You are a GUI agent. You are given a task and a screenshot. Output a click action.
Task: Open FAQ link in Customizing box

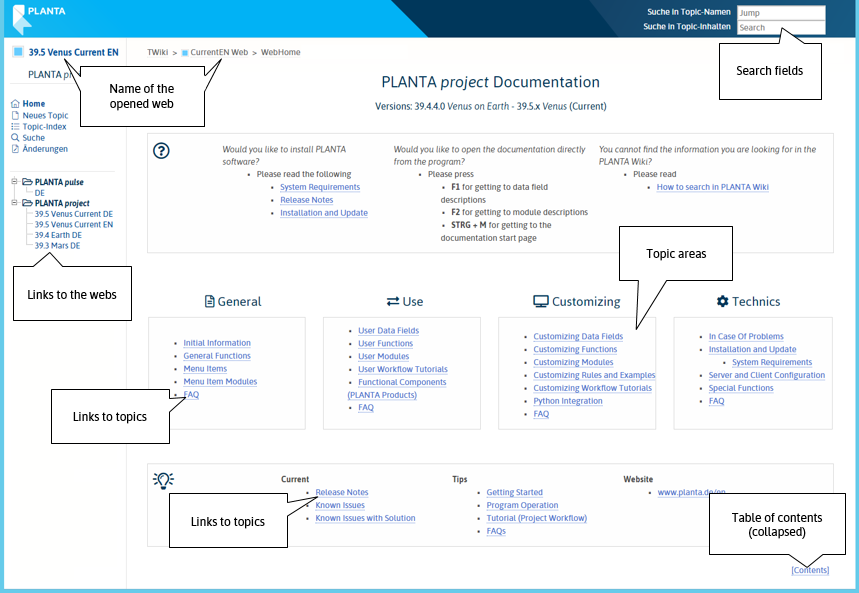pos(541,414)
